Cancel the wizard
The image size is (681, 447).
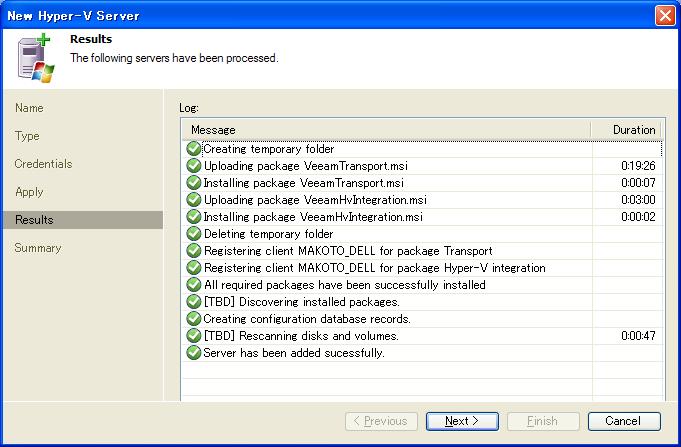[x=624, y=421]
